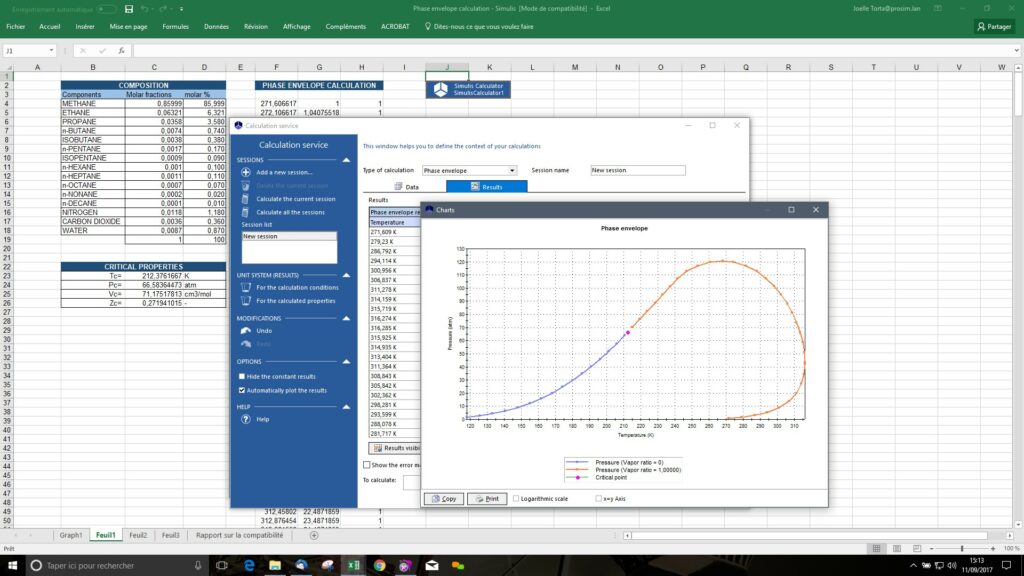Click the Excel undo arrow in quick access toolbar
Viewport: 1024px width, 576px height.
coord(144,9)
